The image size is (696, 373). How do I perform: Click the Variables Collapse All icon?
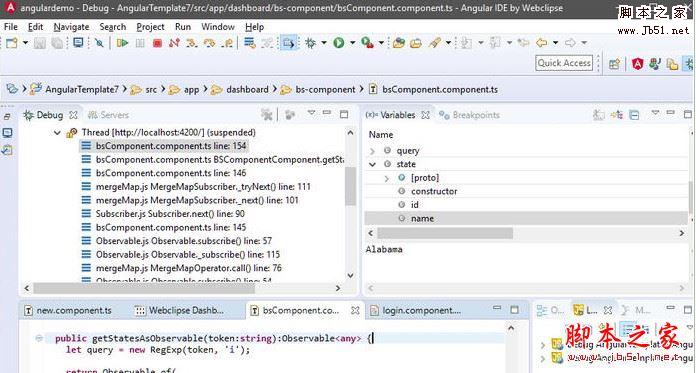pos(635,115)
